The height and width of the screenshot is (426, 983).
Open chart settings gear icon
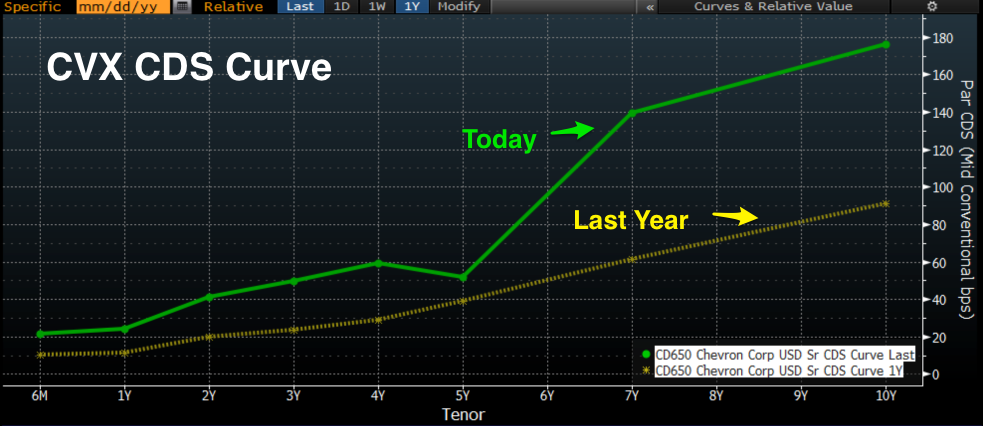coord(932,7)
